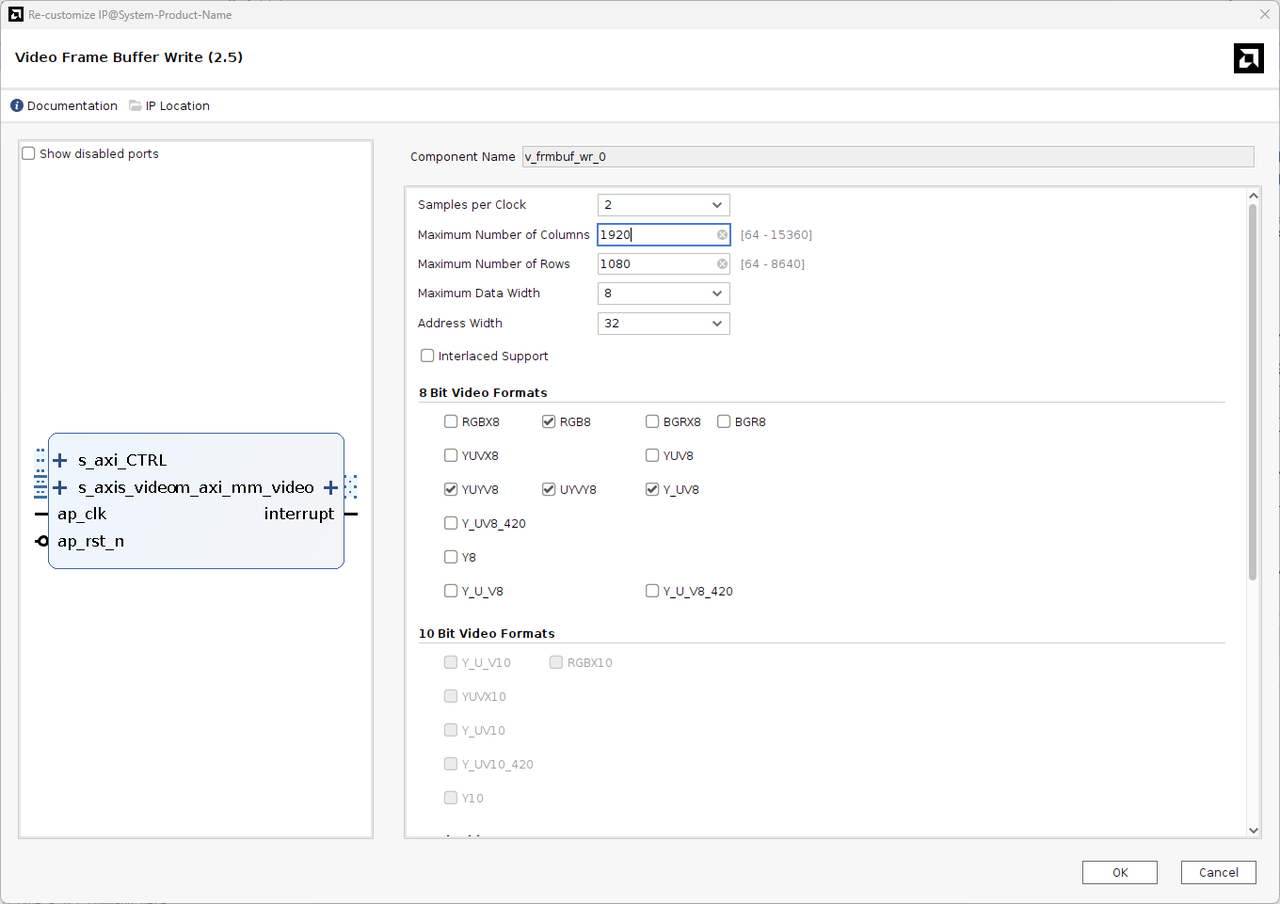Expand the s_axi_CTRL port plus icon
The image size is (1280, 904).
coord(60,461)
